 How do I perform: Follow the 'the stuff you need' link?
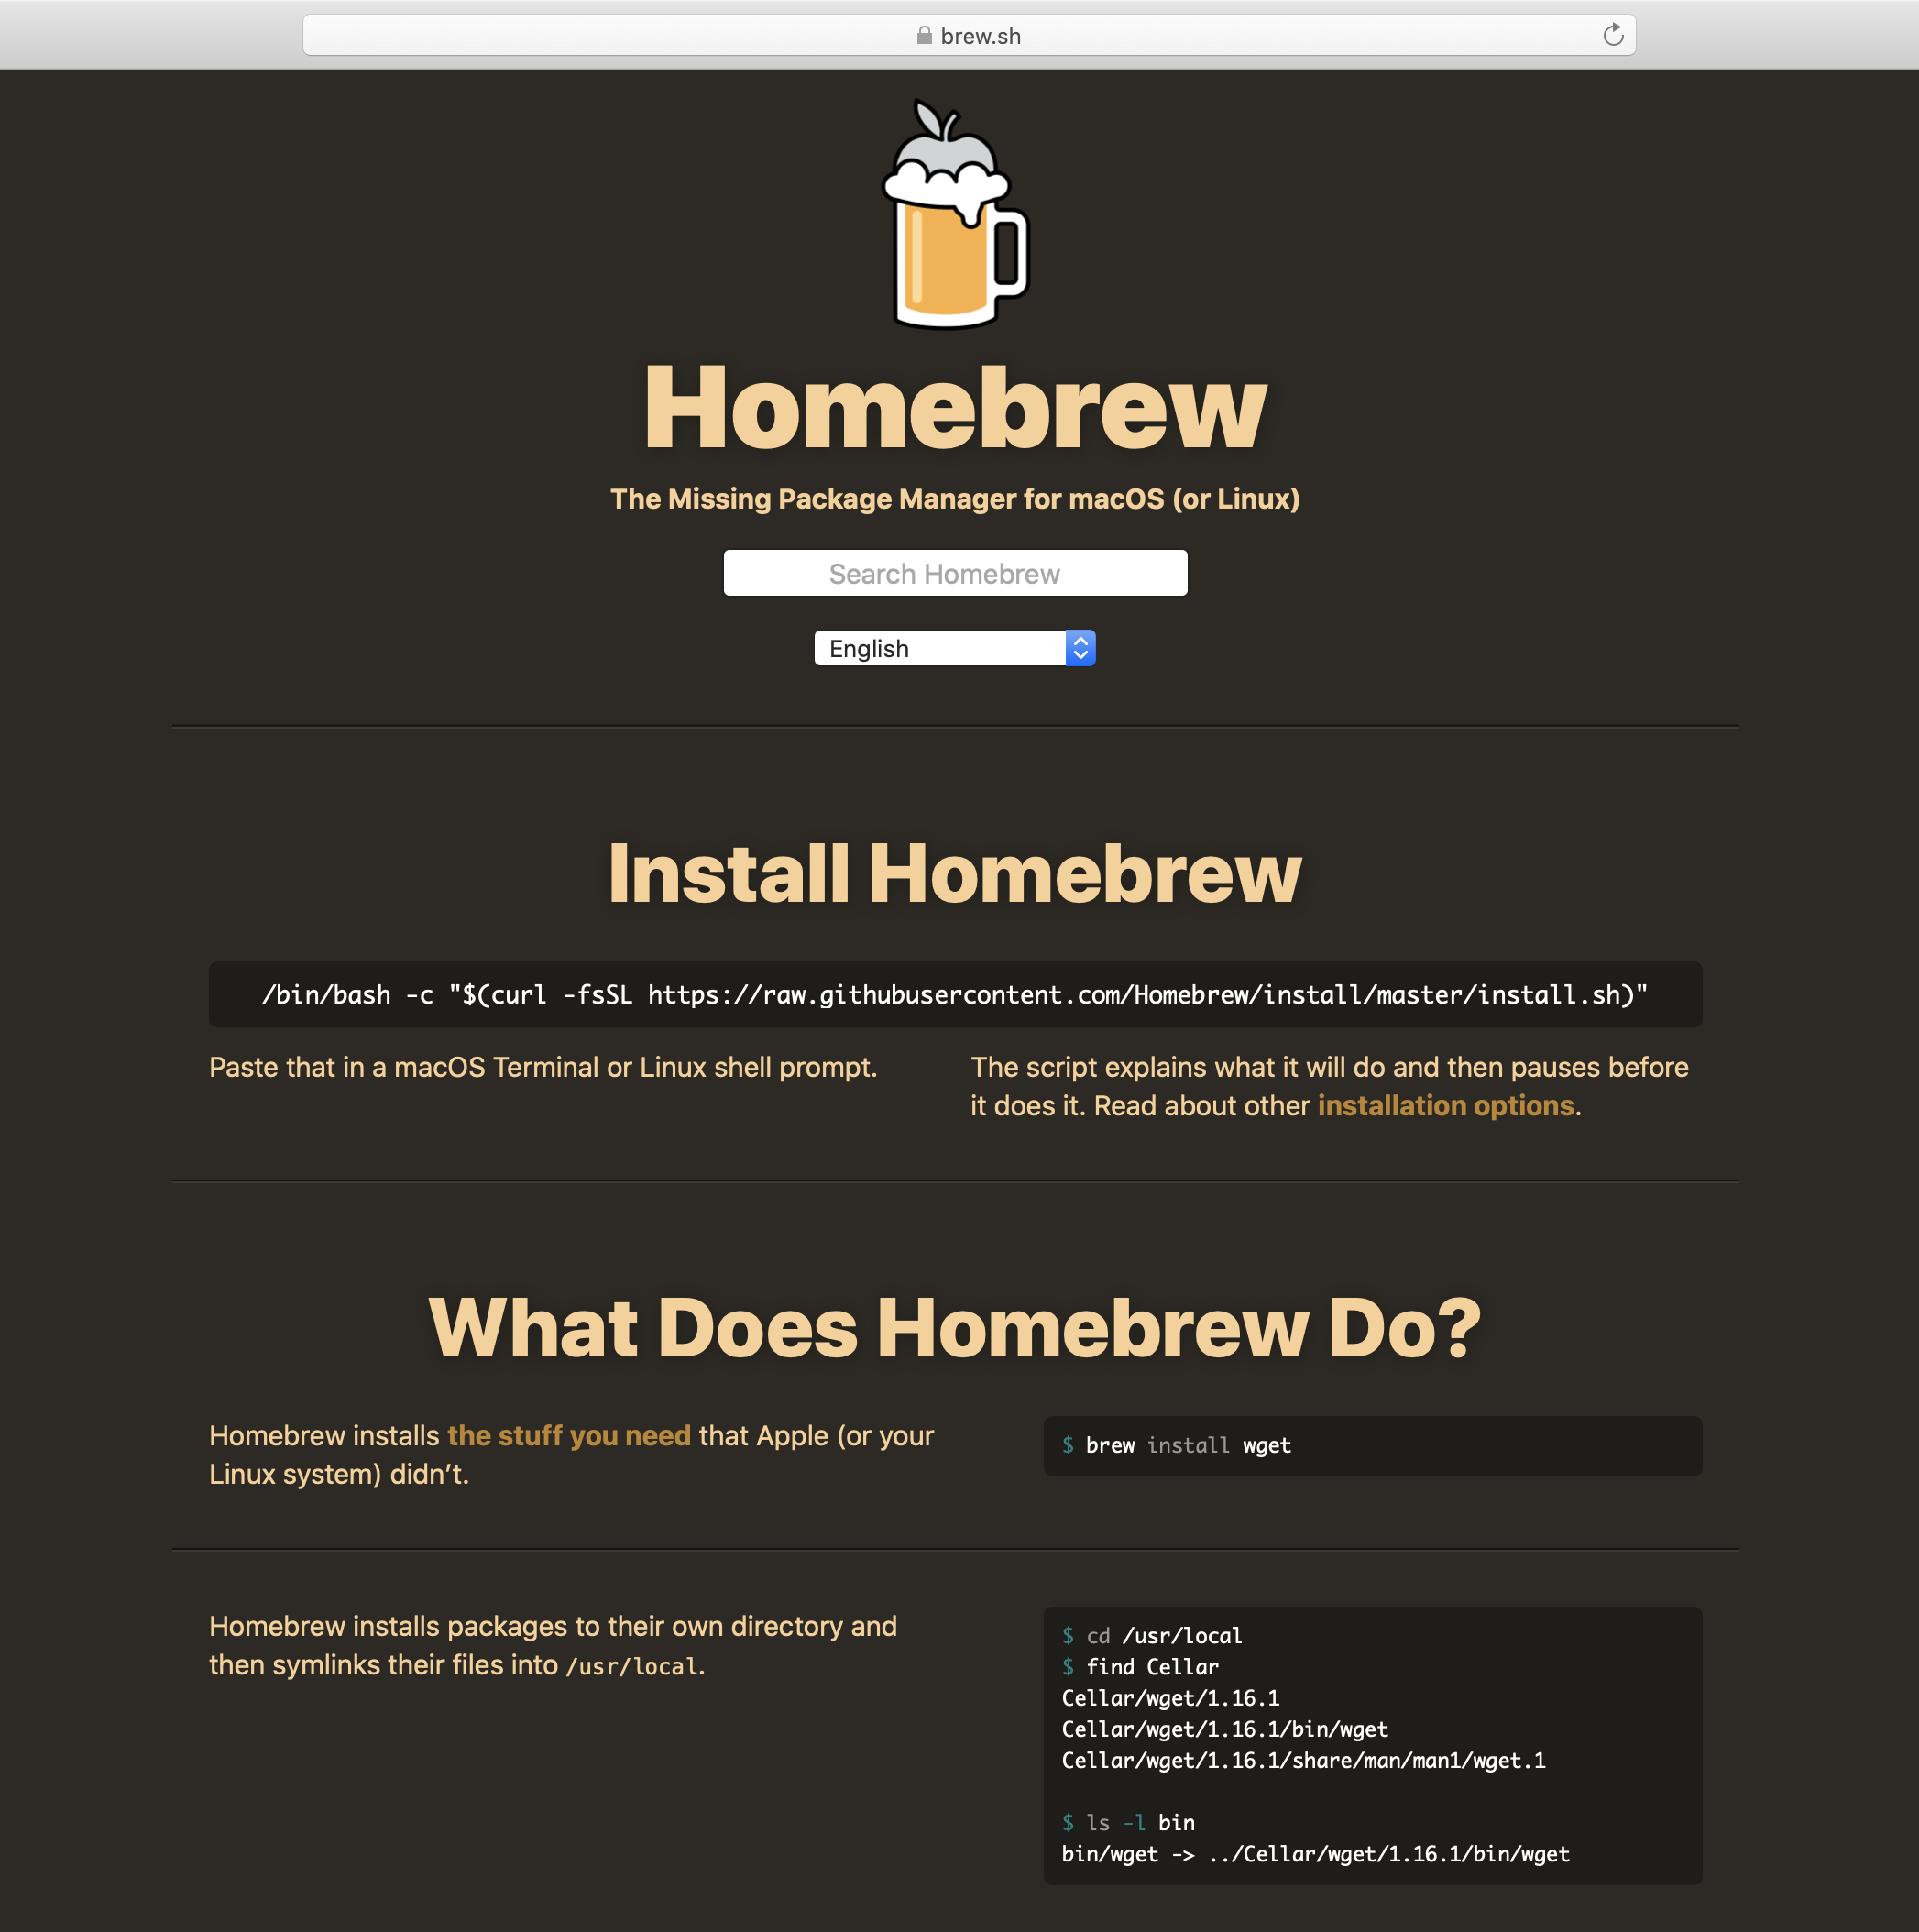[x=569, y=1436]
